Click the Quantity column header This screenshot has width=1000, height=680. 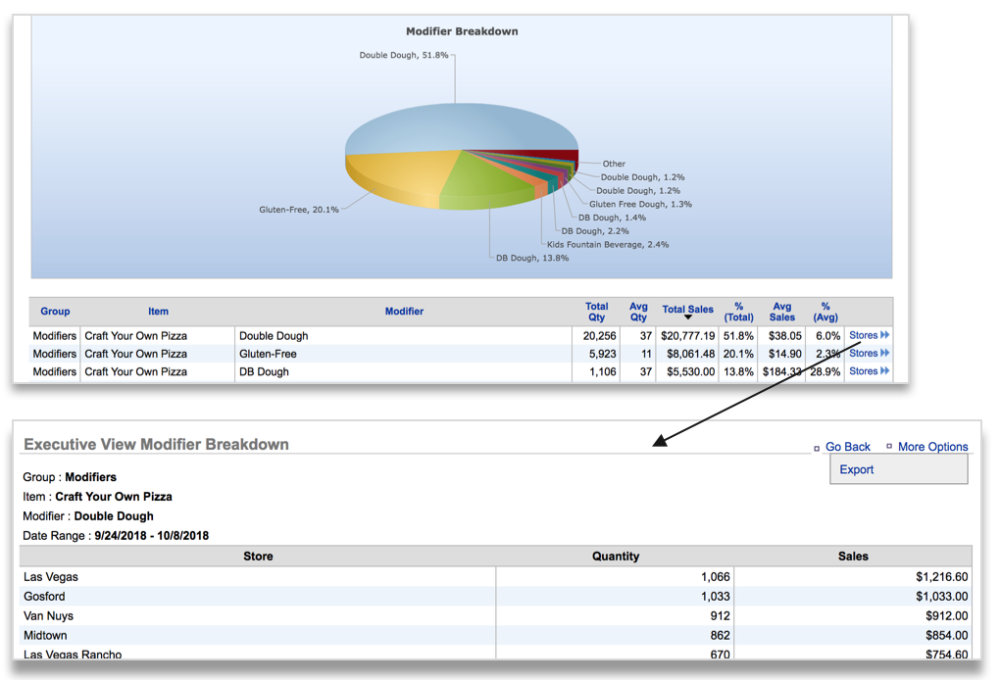tap(615, 556)
